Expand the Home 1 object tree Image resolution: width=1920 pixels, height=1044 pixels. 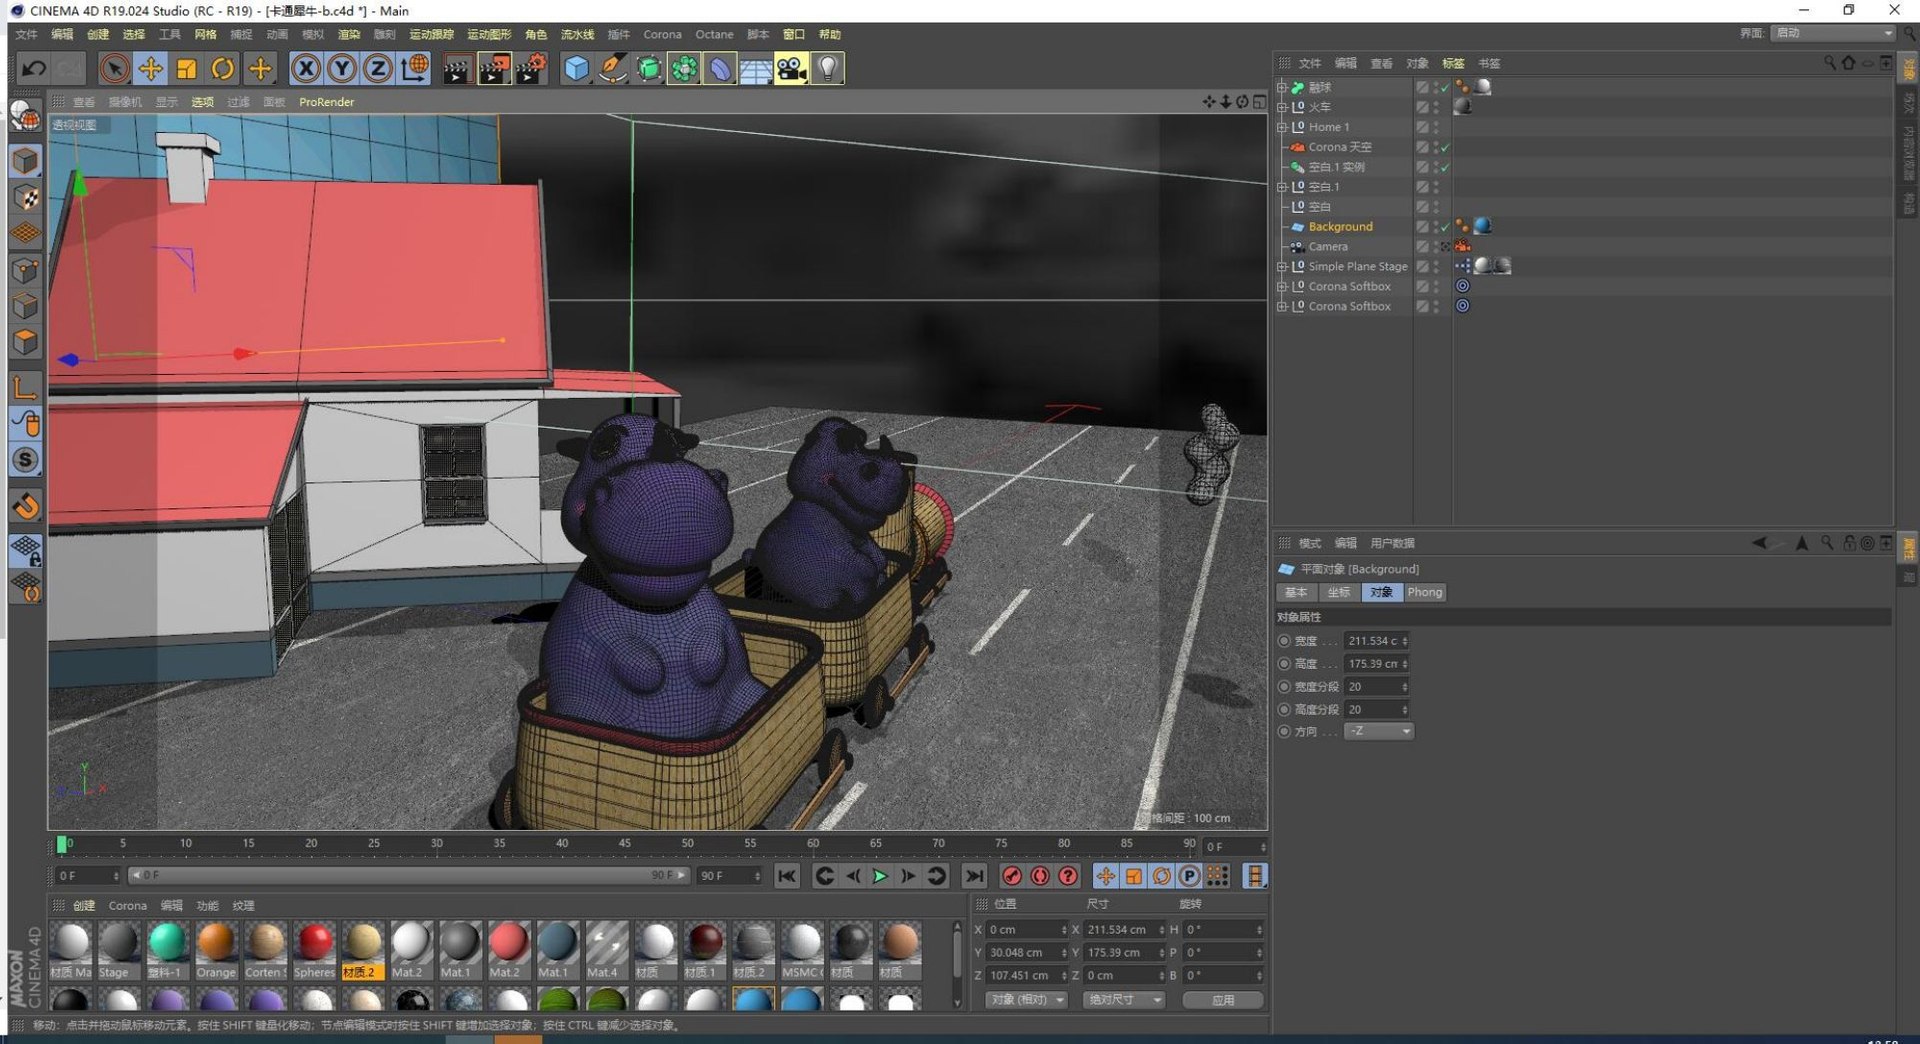(x=1282, y=127)
